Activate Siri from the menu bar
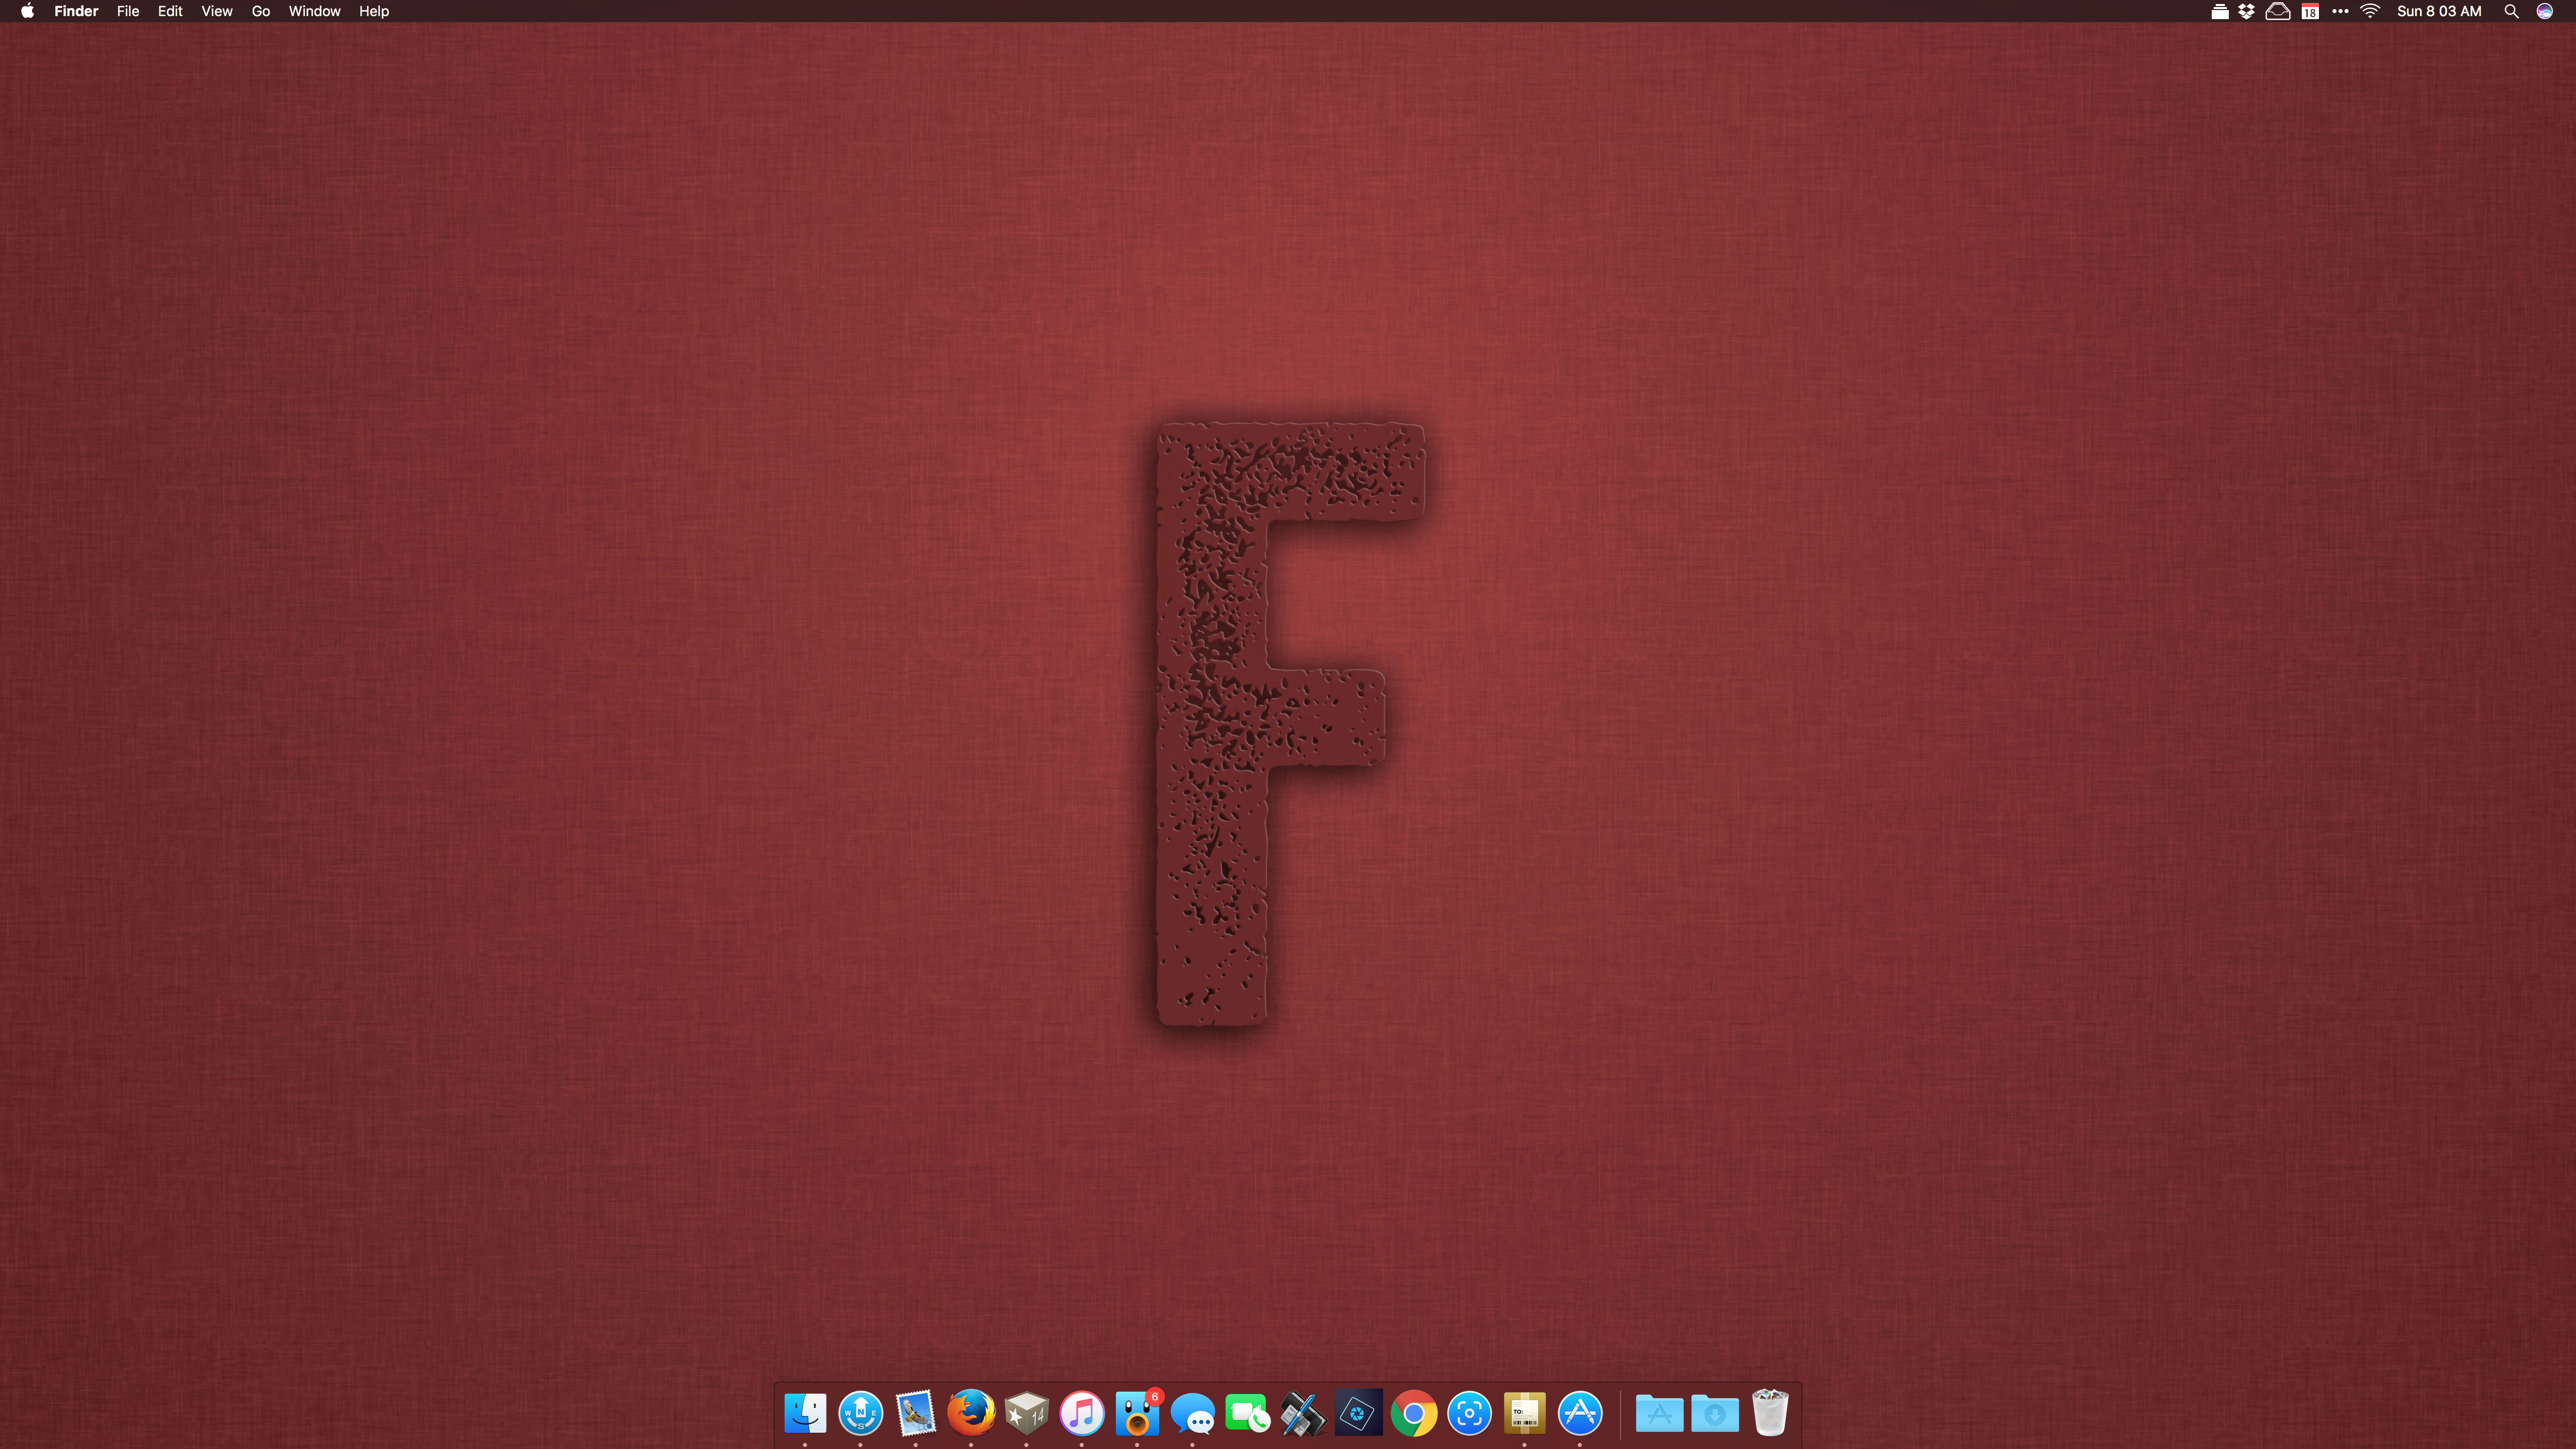Image resolution: width=2576 pixels, height=1449 pixels. 2545,11
